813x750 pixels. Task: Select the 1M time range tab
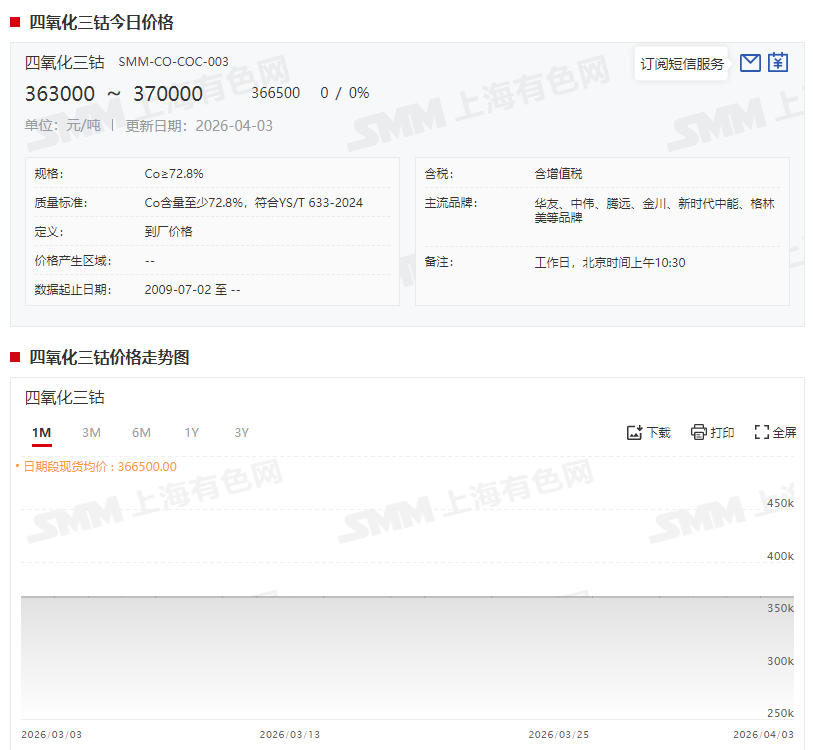tap(41, 432)
